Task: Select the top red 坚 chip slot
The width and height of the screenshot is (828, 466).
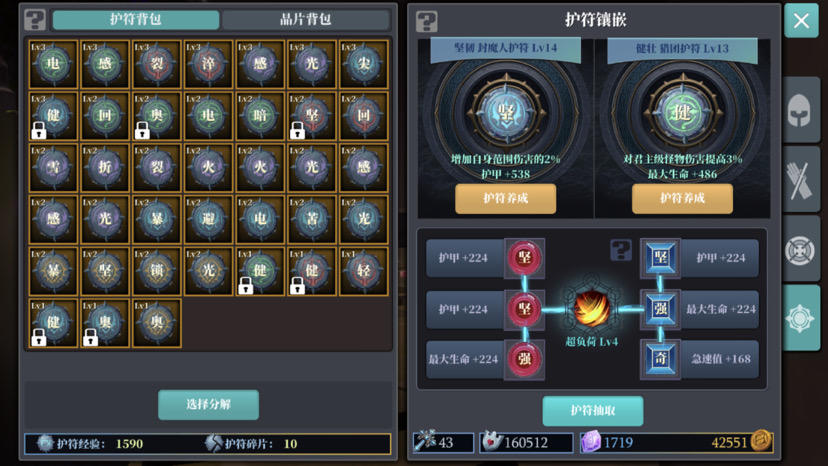Action: [524, 258]
